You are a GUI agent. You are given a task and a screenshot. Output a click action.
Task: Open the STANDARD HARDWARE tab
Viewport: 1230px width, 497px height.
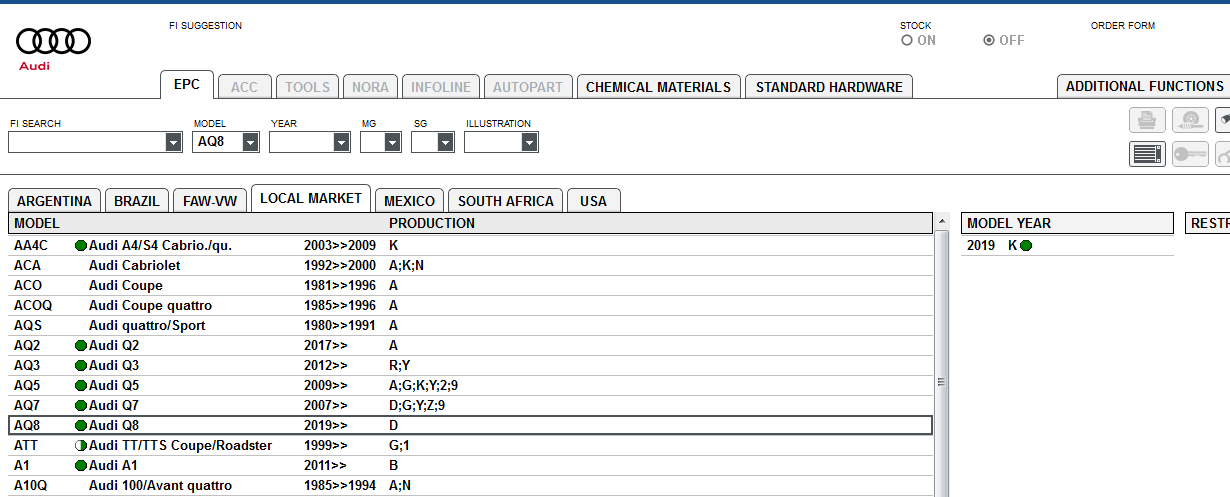(829, 87)
